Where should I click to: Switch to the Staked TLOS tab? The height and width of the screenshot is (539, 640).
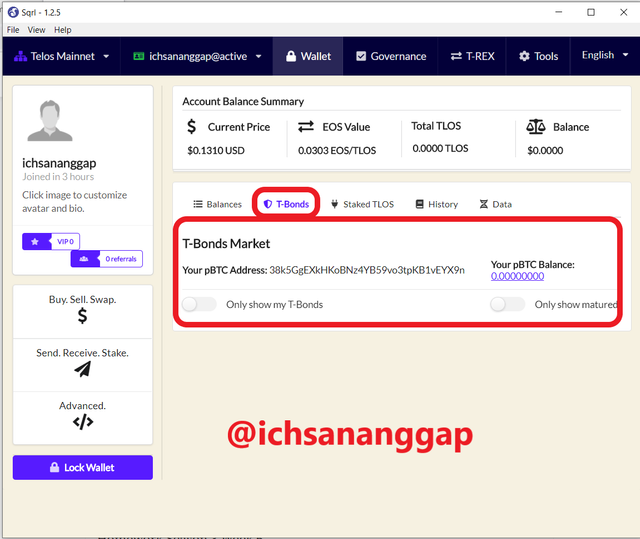(x=362, y=204)
